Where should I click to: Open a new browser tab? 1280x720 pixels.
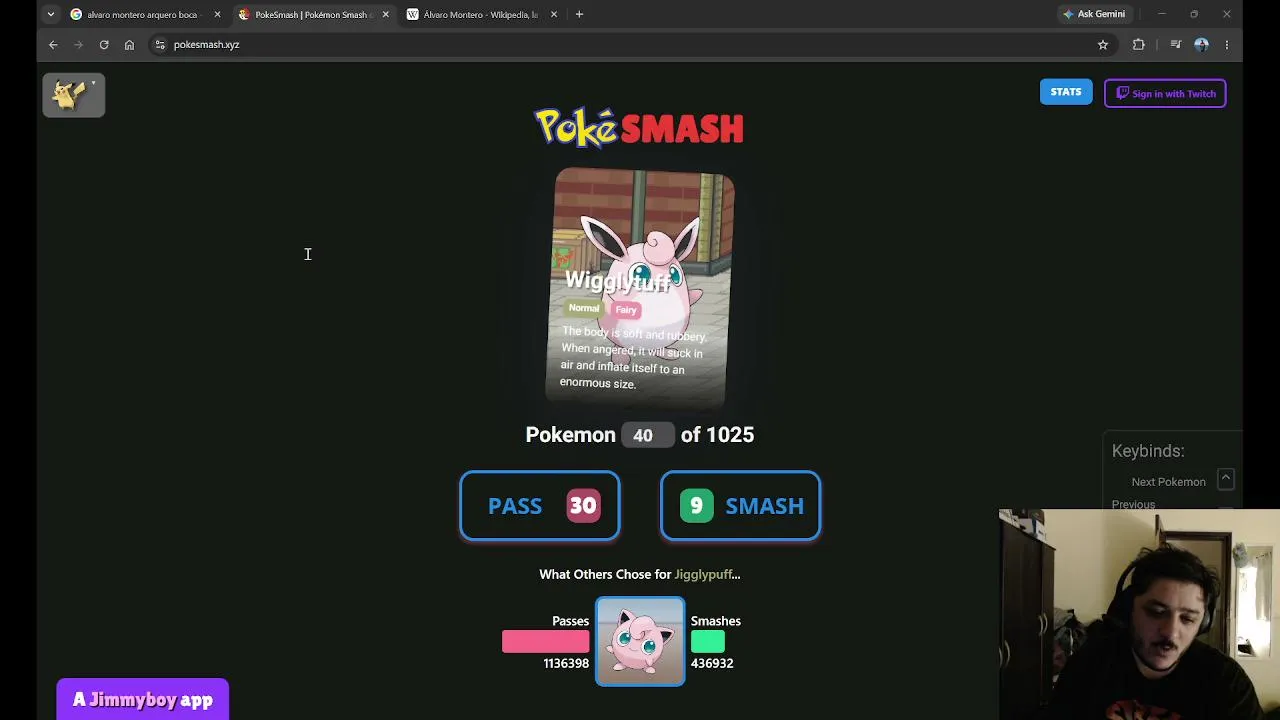click(579, 14)
